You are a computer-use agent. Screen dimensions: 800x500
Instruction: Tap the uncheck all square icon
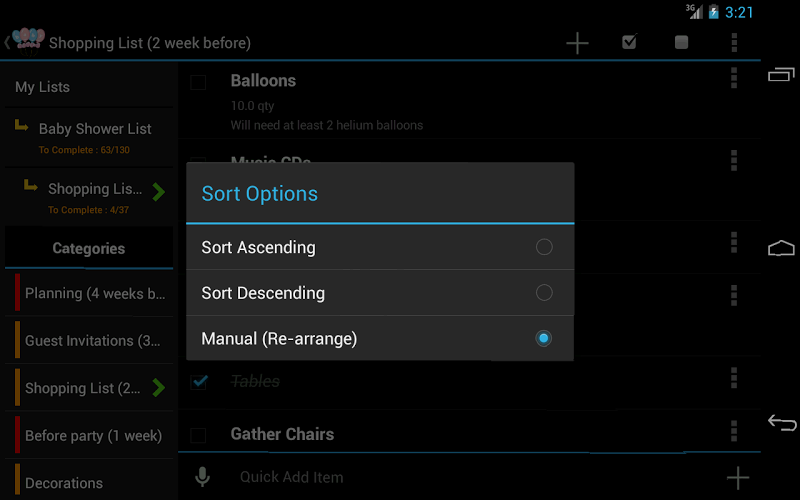click(681, 42)
